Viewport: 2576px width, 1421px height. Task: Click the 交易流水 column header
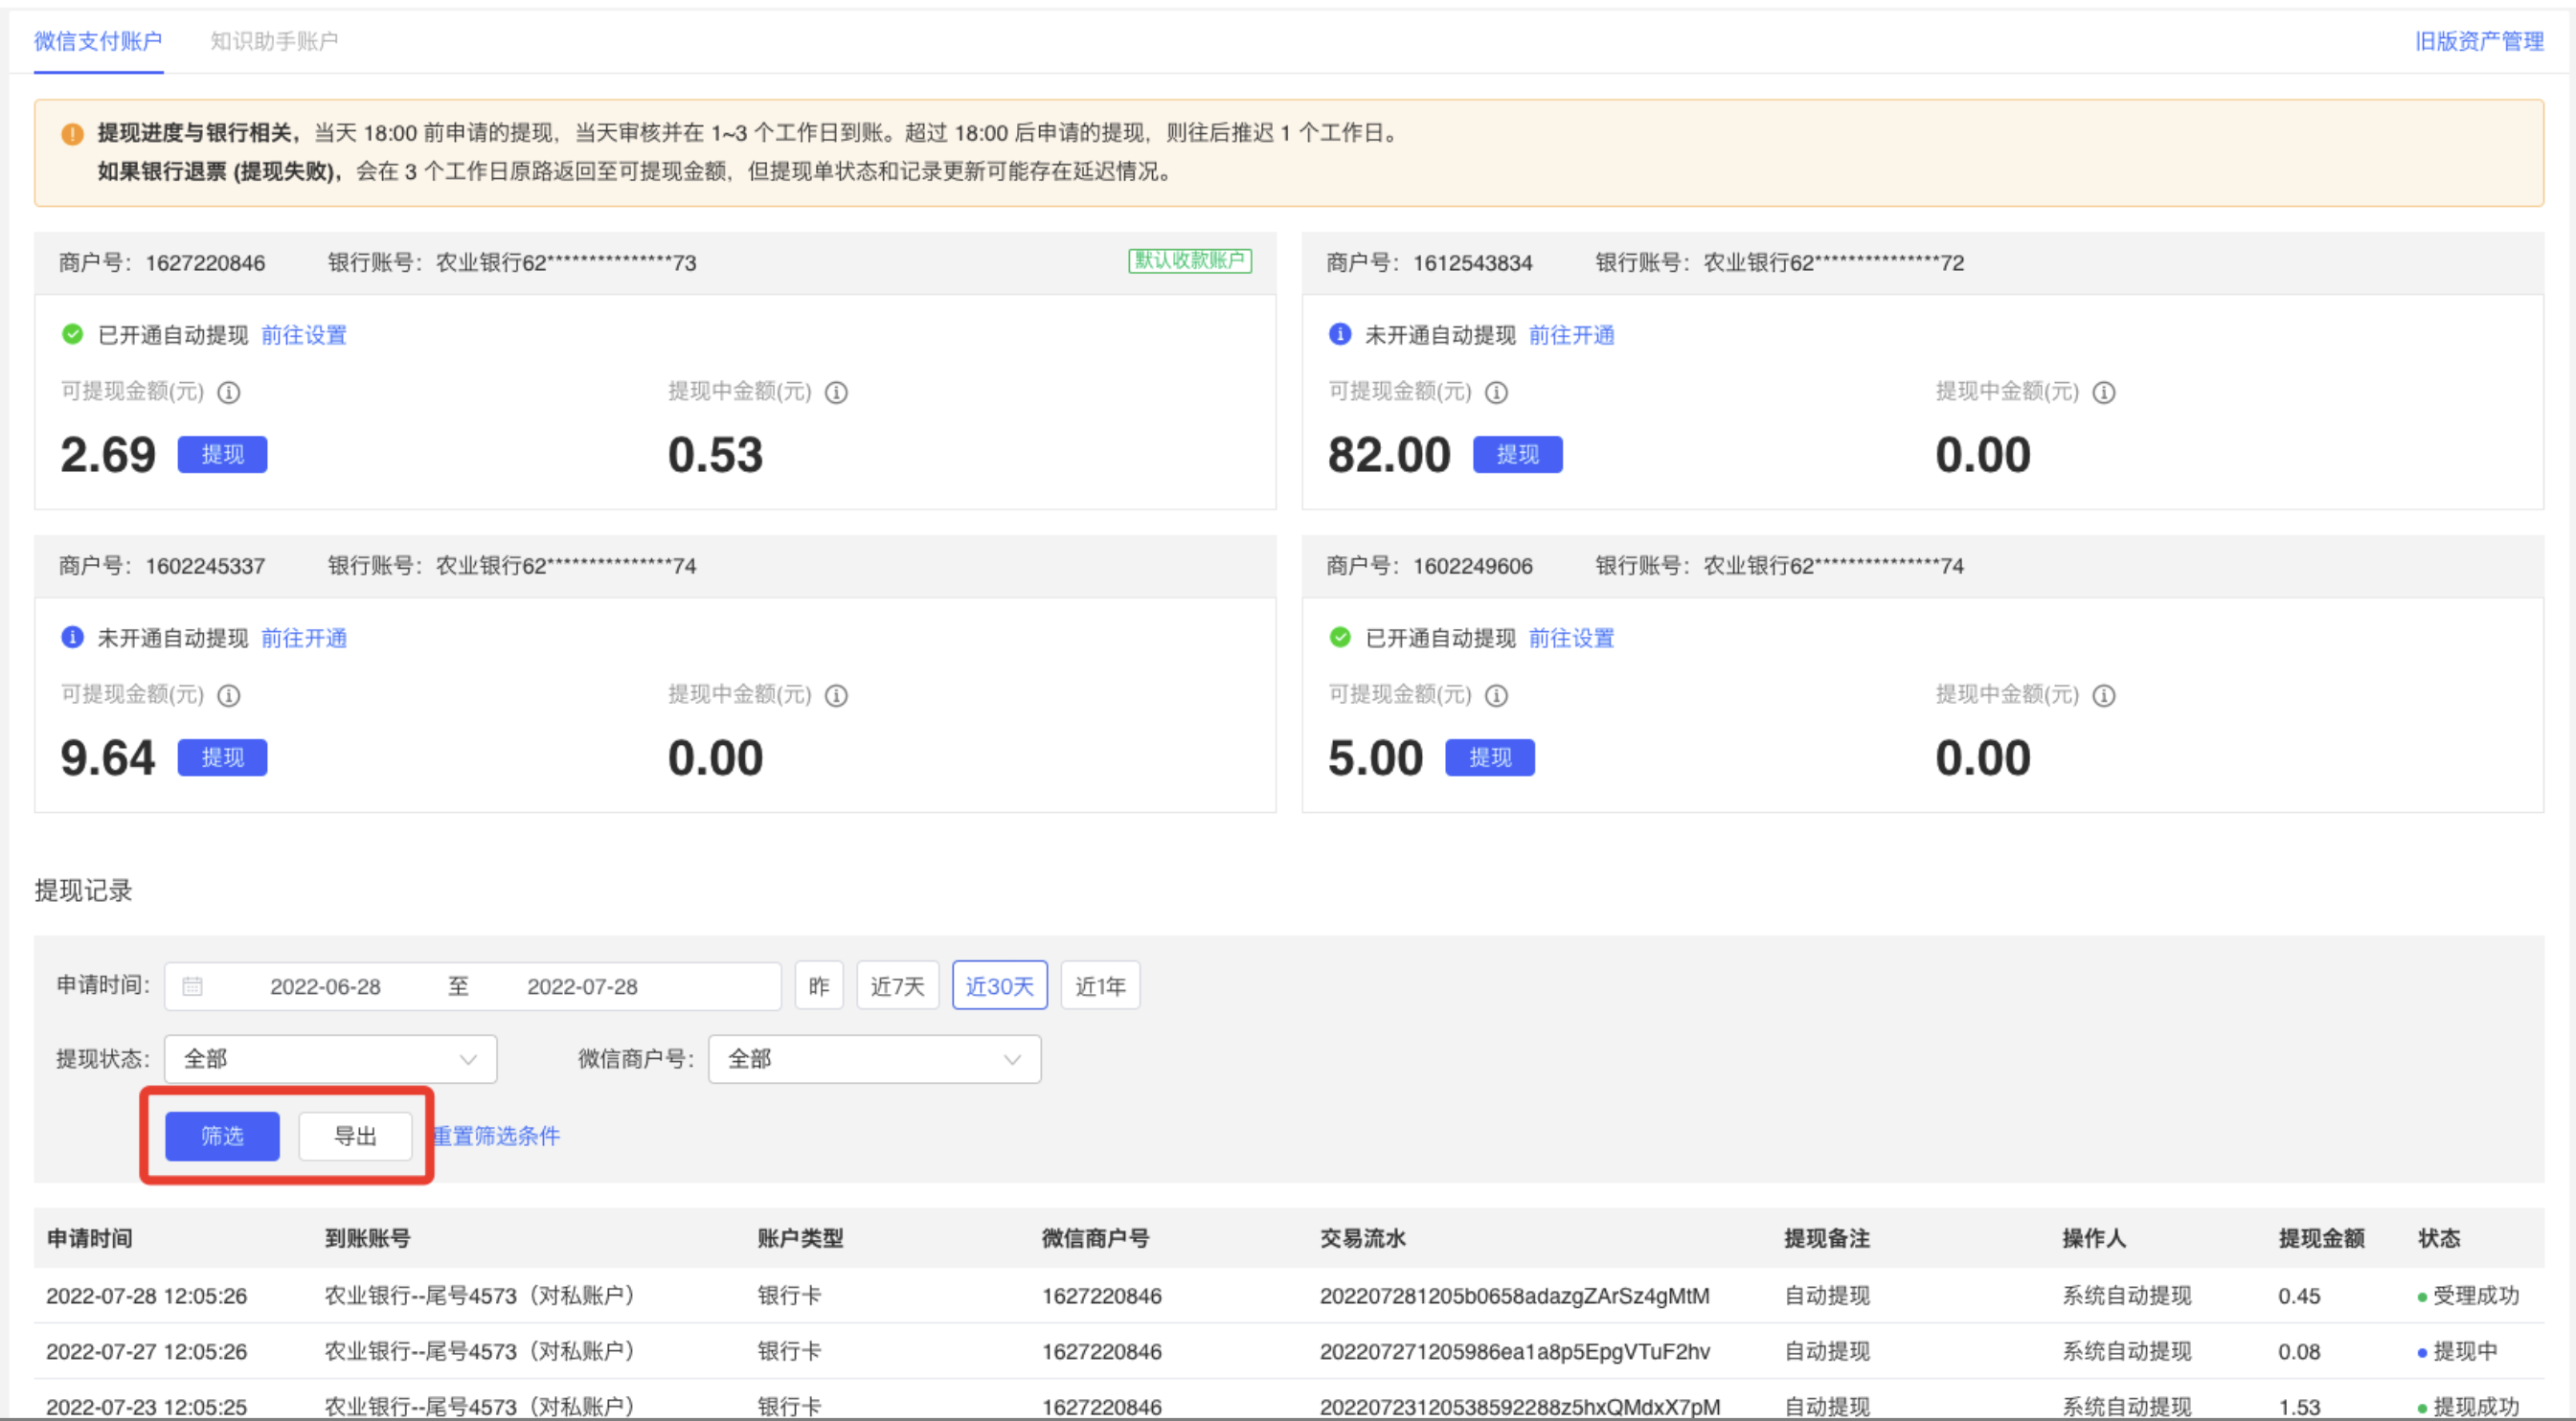tap(1362, 1238)
